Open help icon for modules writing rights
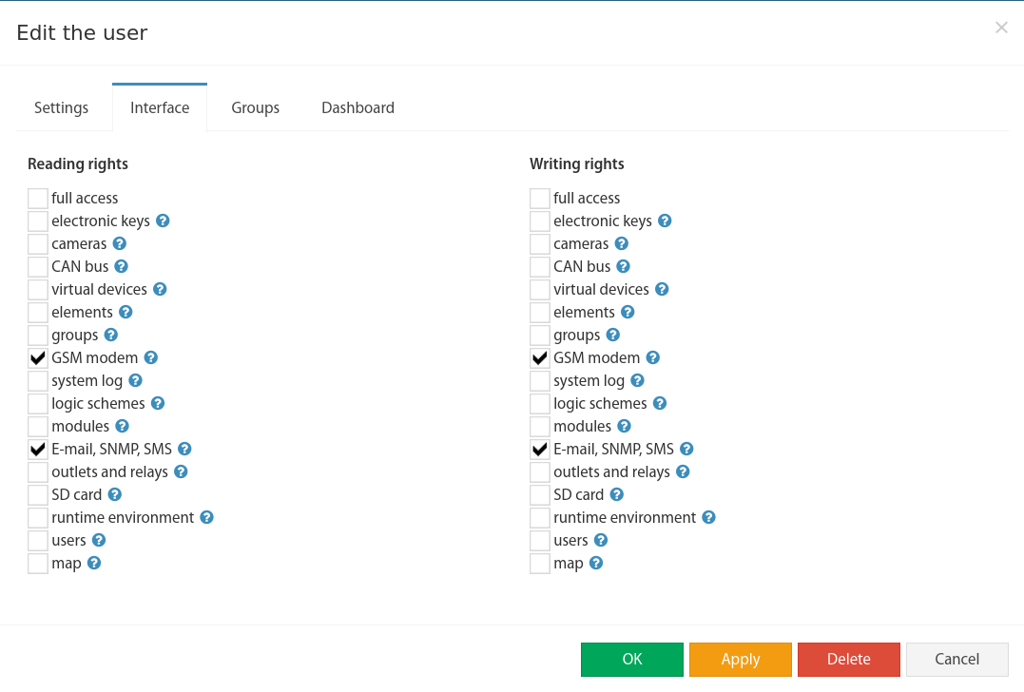The height and width of the screenshot is (692, 1024). coord(624,426)
